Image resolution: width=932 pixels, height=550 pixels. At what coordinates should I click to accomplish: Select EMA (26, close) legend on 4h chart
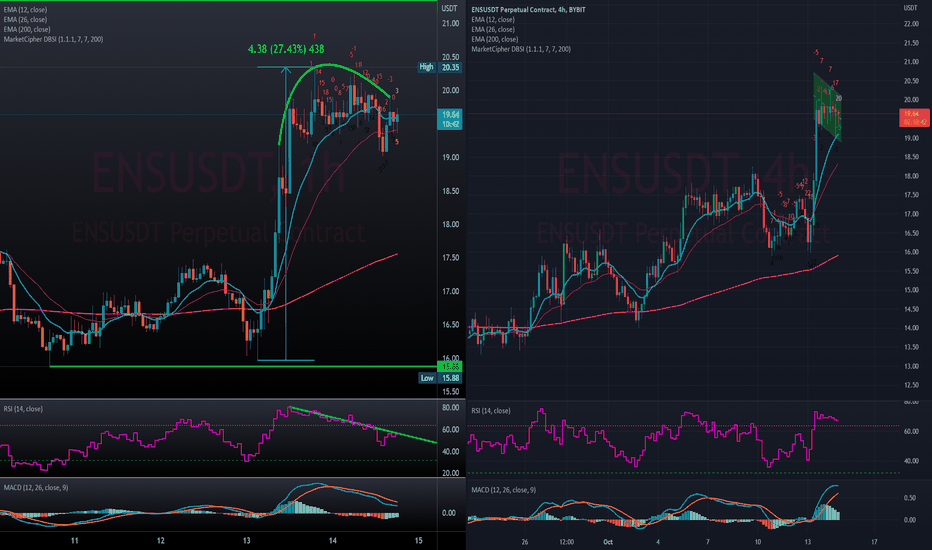pyautogui.click(x=493, y=29)
